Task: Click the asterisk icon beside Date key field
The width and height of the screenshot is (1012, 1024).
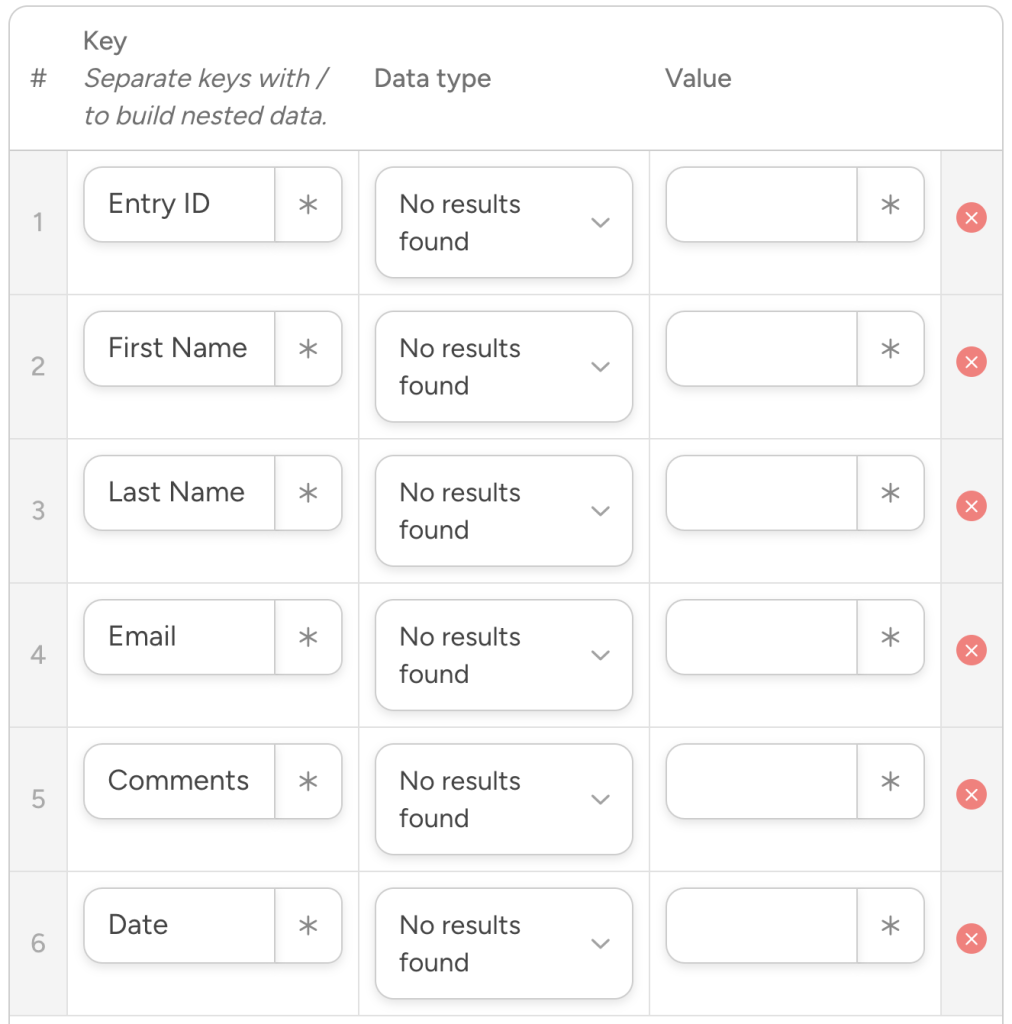Action: [x=308, y=925]
